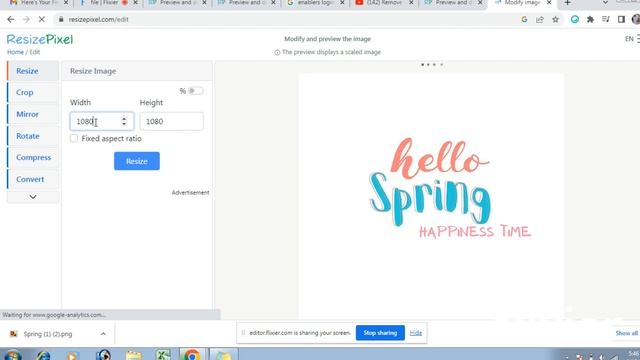Open the Extensions puzzle icon
Image resolution: width=640 pixels, height=360 pixels.
590,19
